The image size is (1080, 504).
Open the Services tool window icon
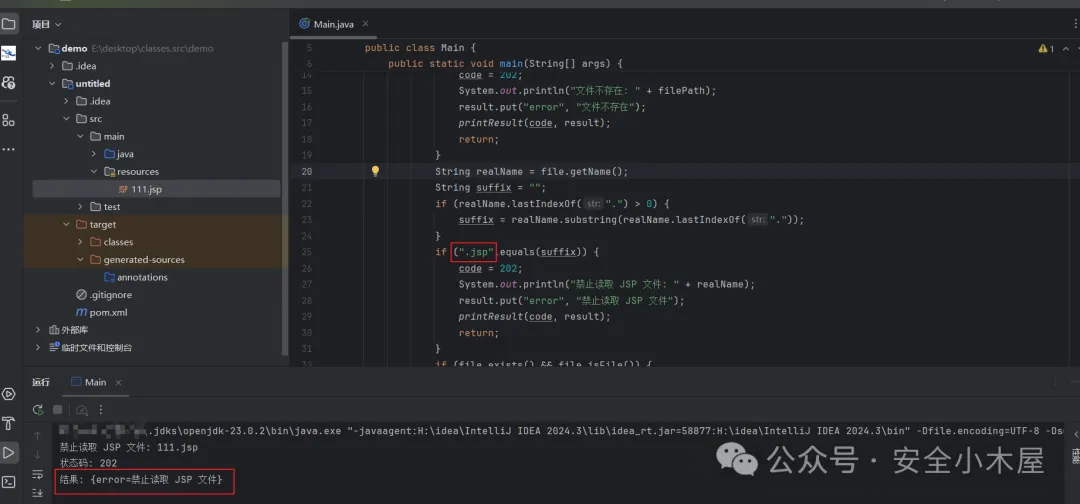(x=9, y=393)
